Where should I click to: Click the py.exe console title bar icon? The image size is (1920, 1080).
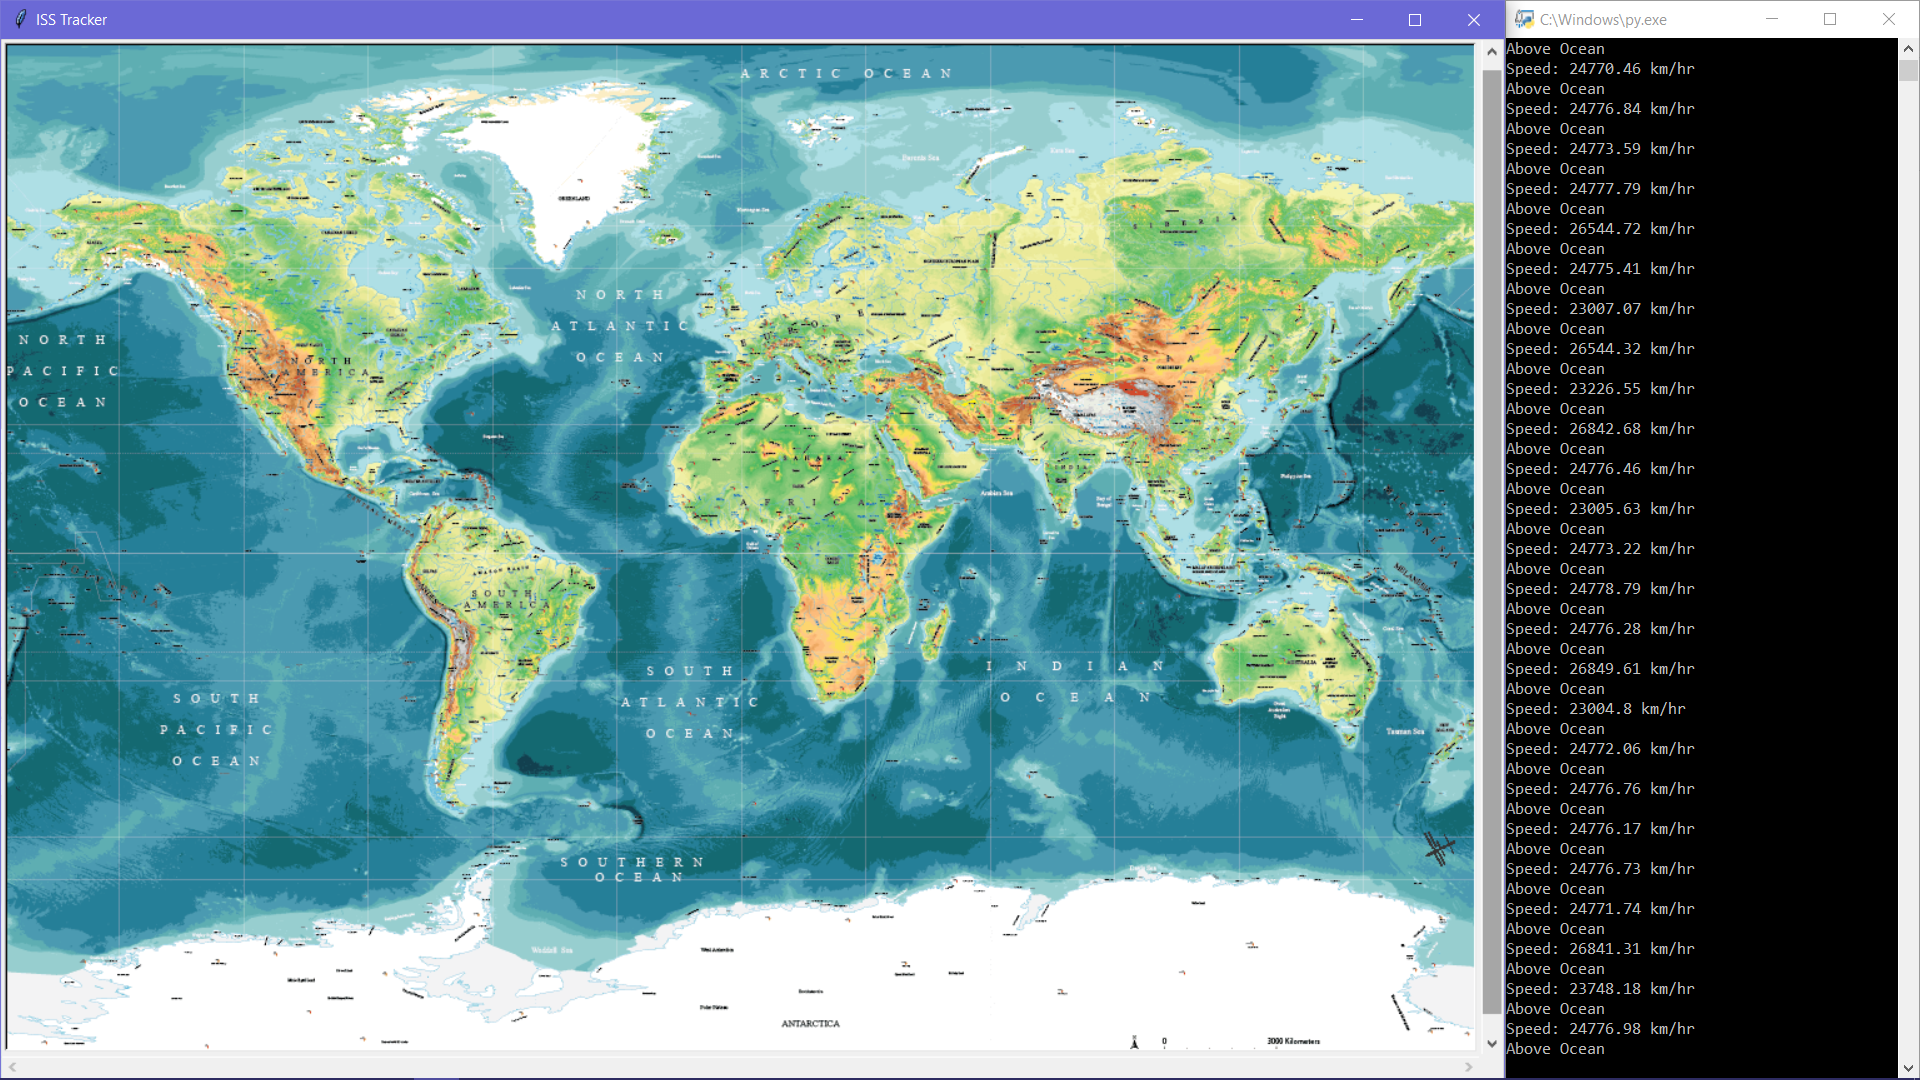click(x=1523, y=19)
